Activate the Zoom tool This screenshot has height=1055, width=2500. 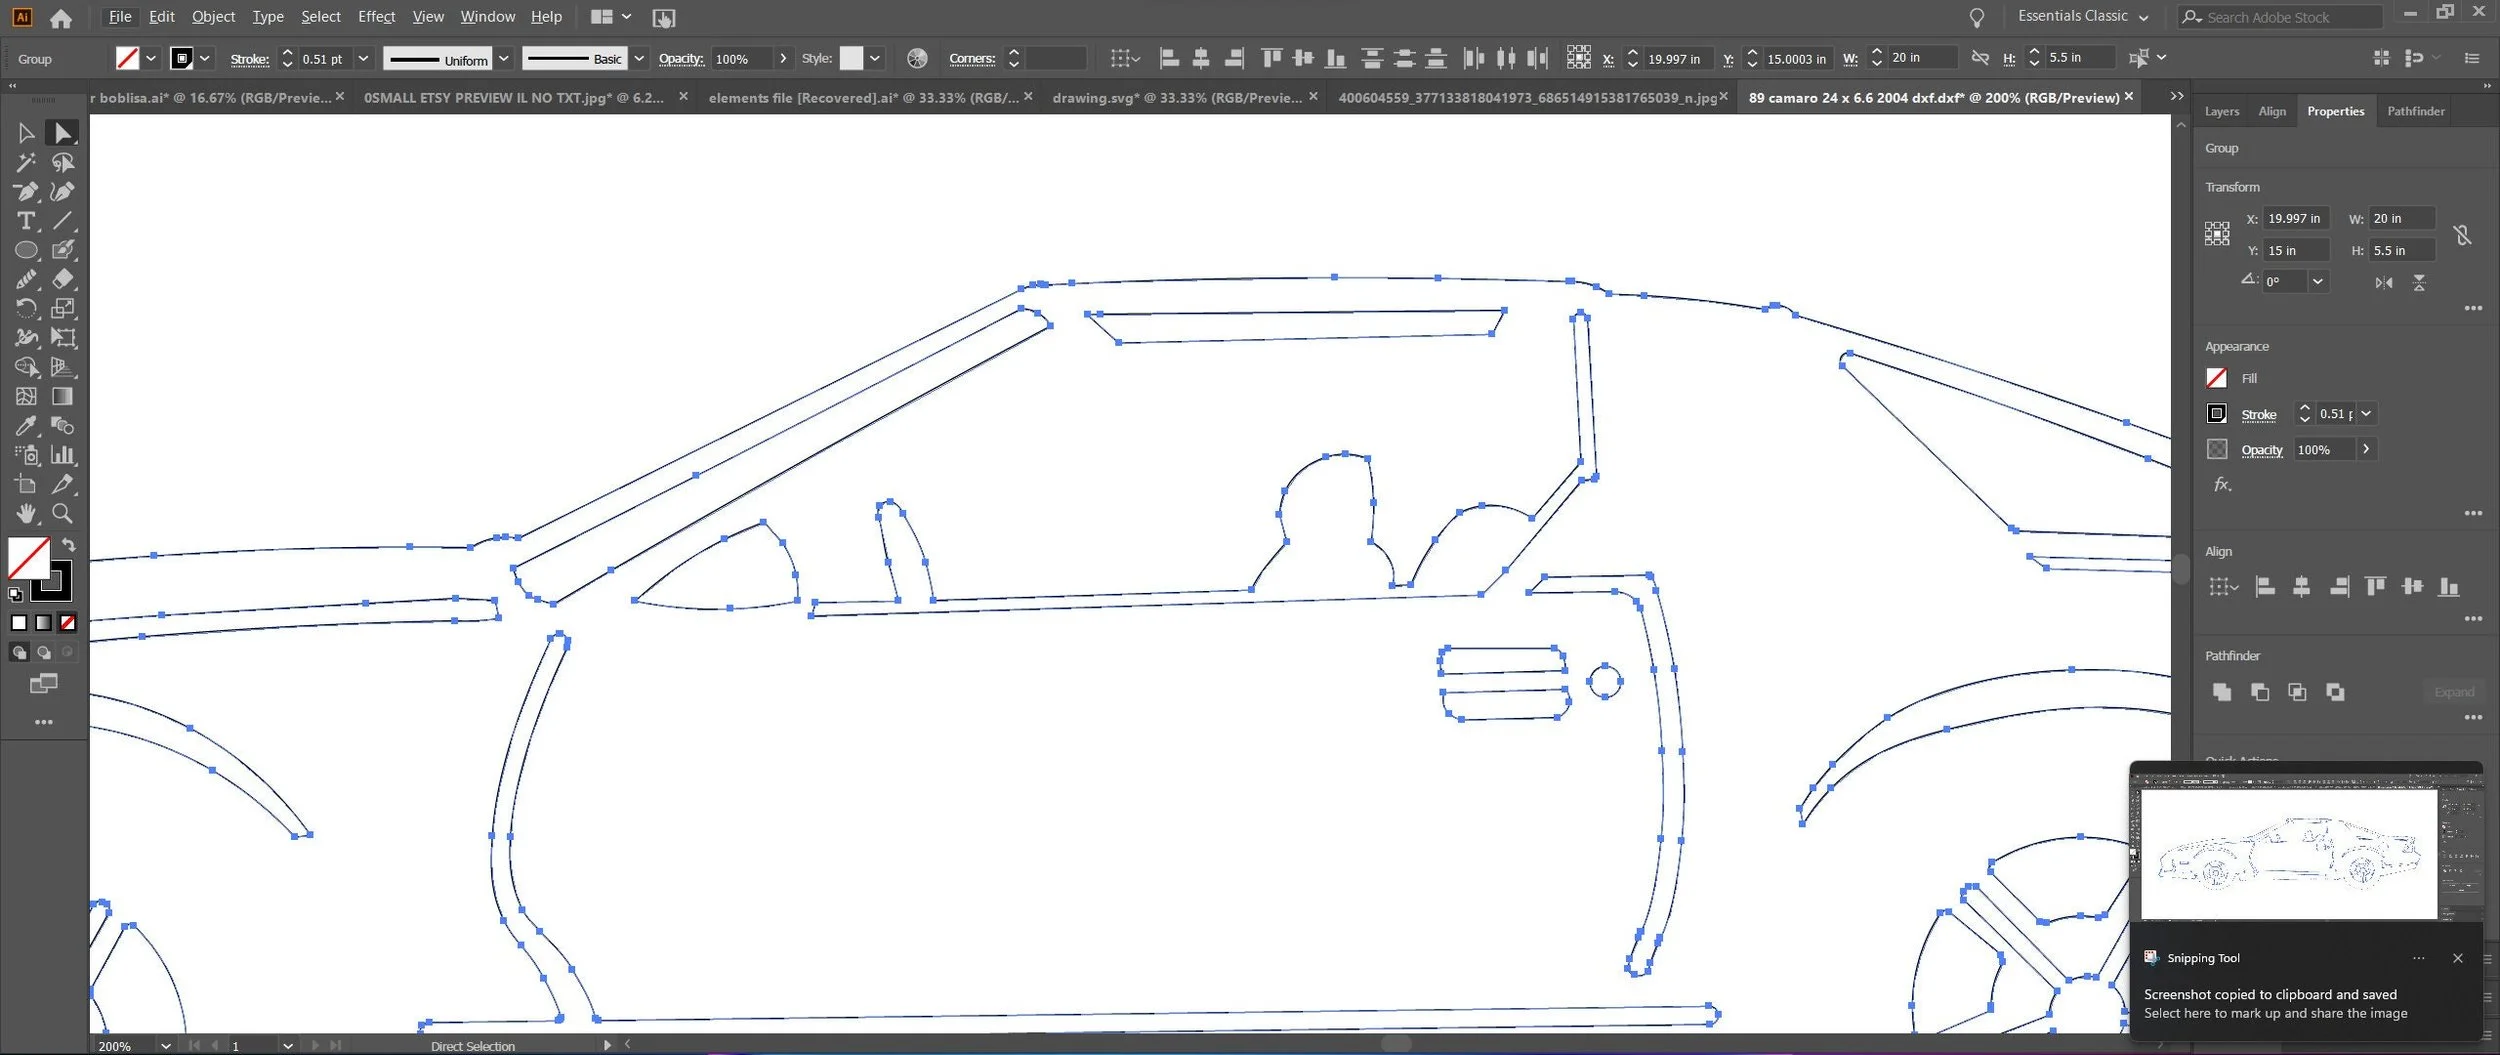[x=62, y=513]
